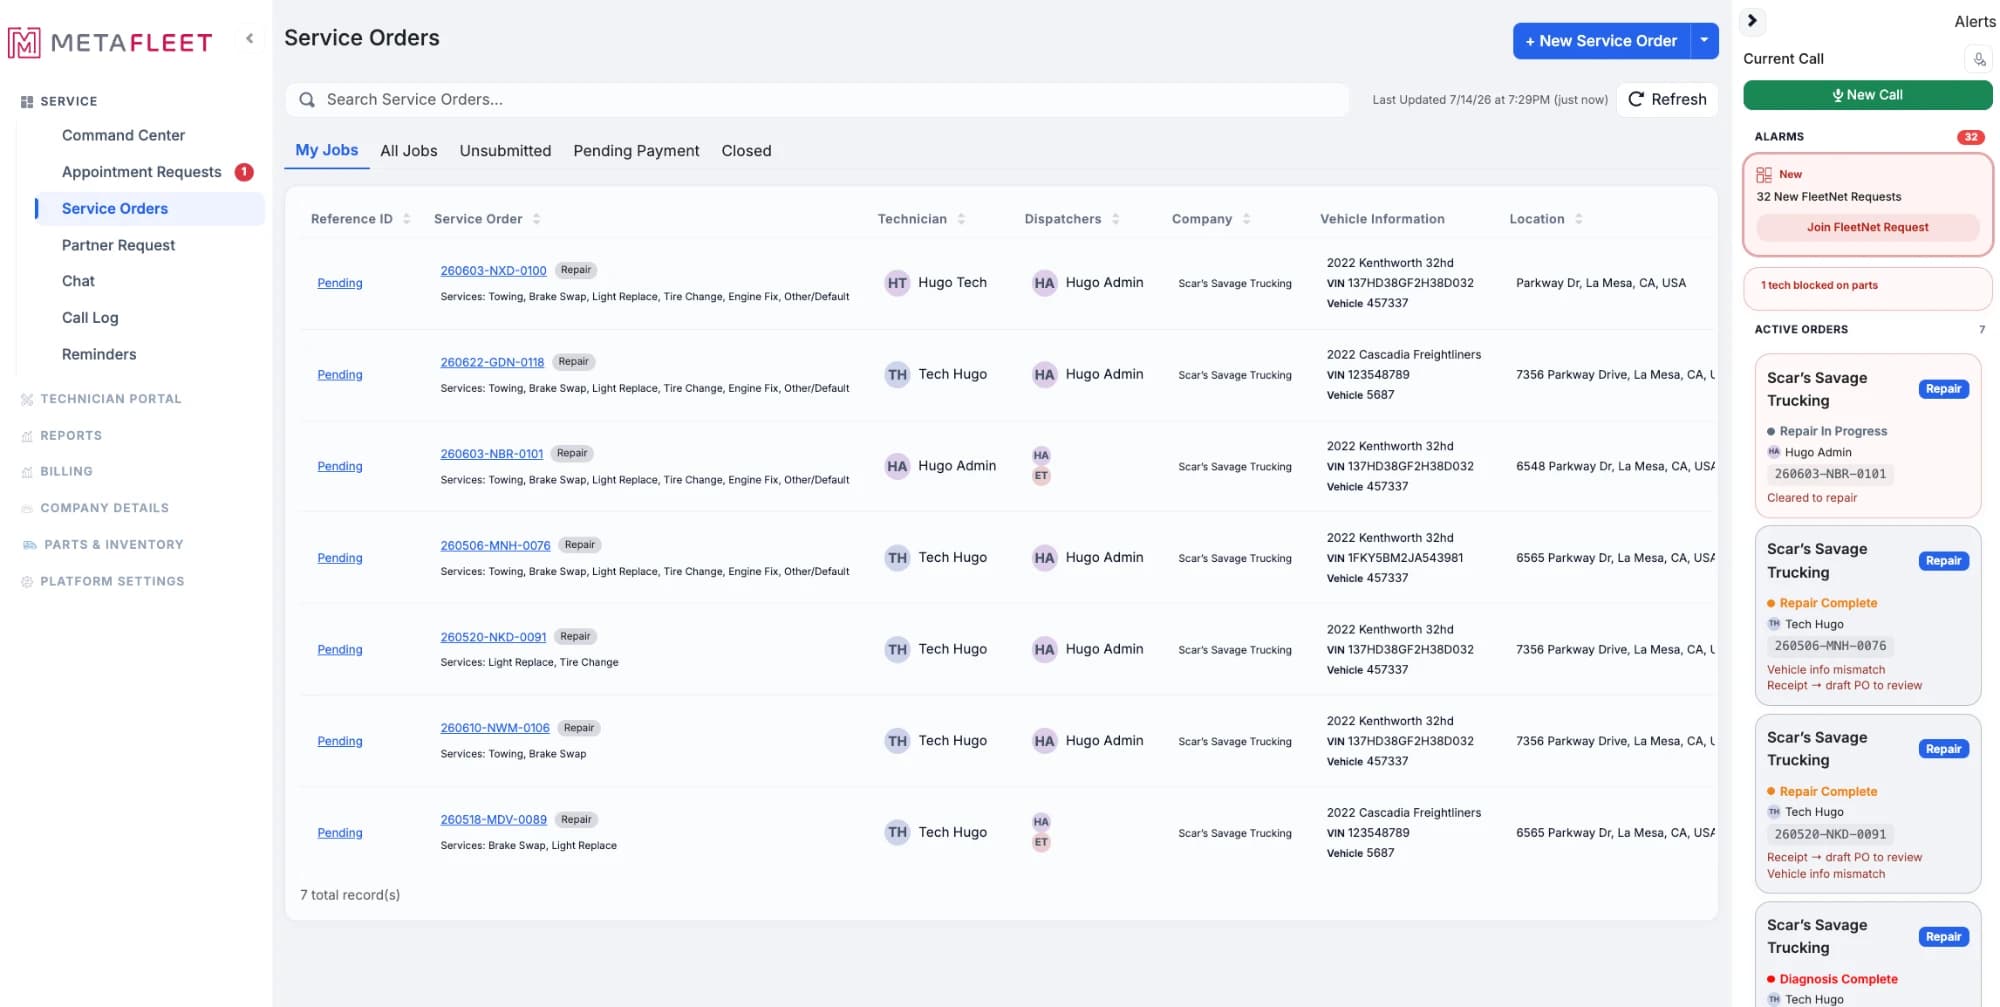Click Diagnosis Complete status in bottom card
Viewport: 2000px width, 1007px height.
pyautogui.click(x=1838, y=980)
